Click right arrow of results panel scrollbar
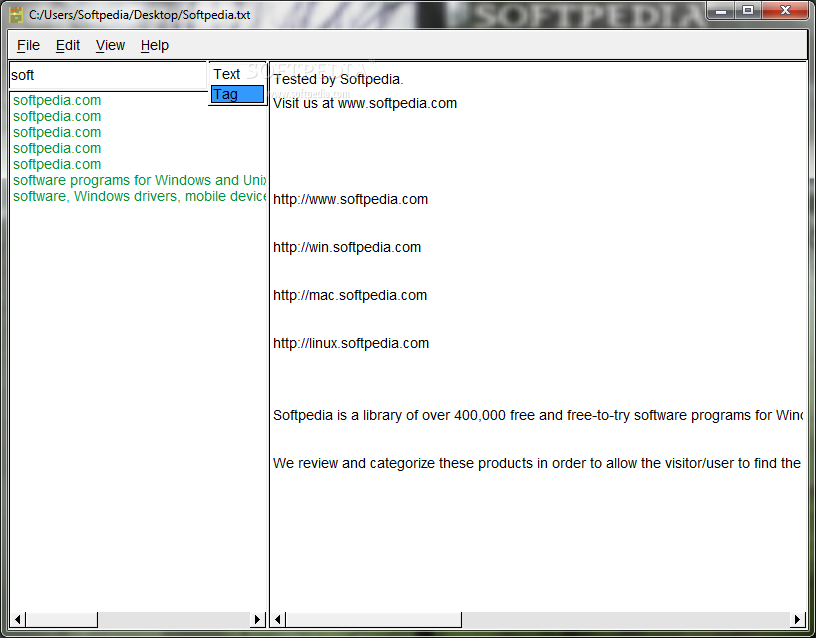 point(257,619)
